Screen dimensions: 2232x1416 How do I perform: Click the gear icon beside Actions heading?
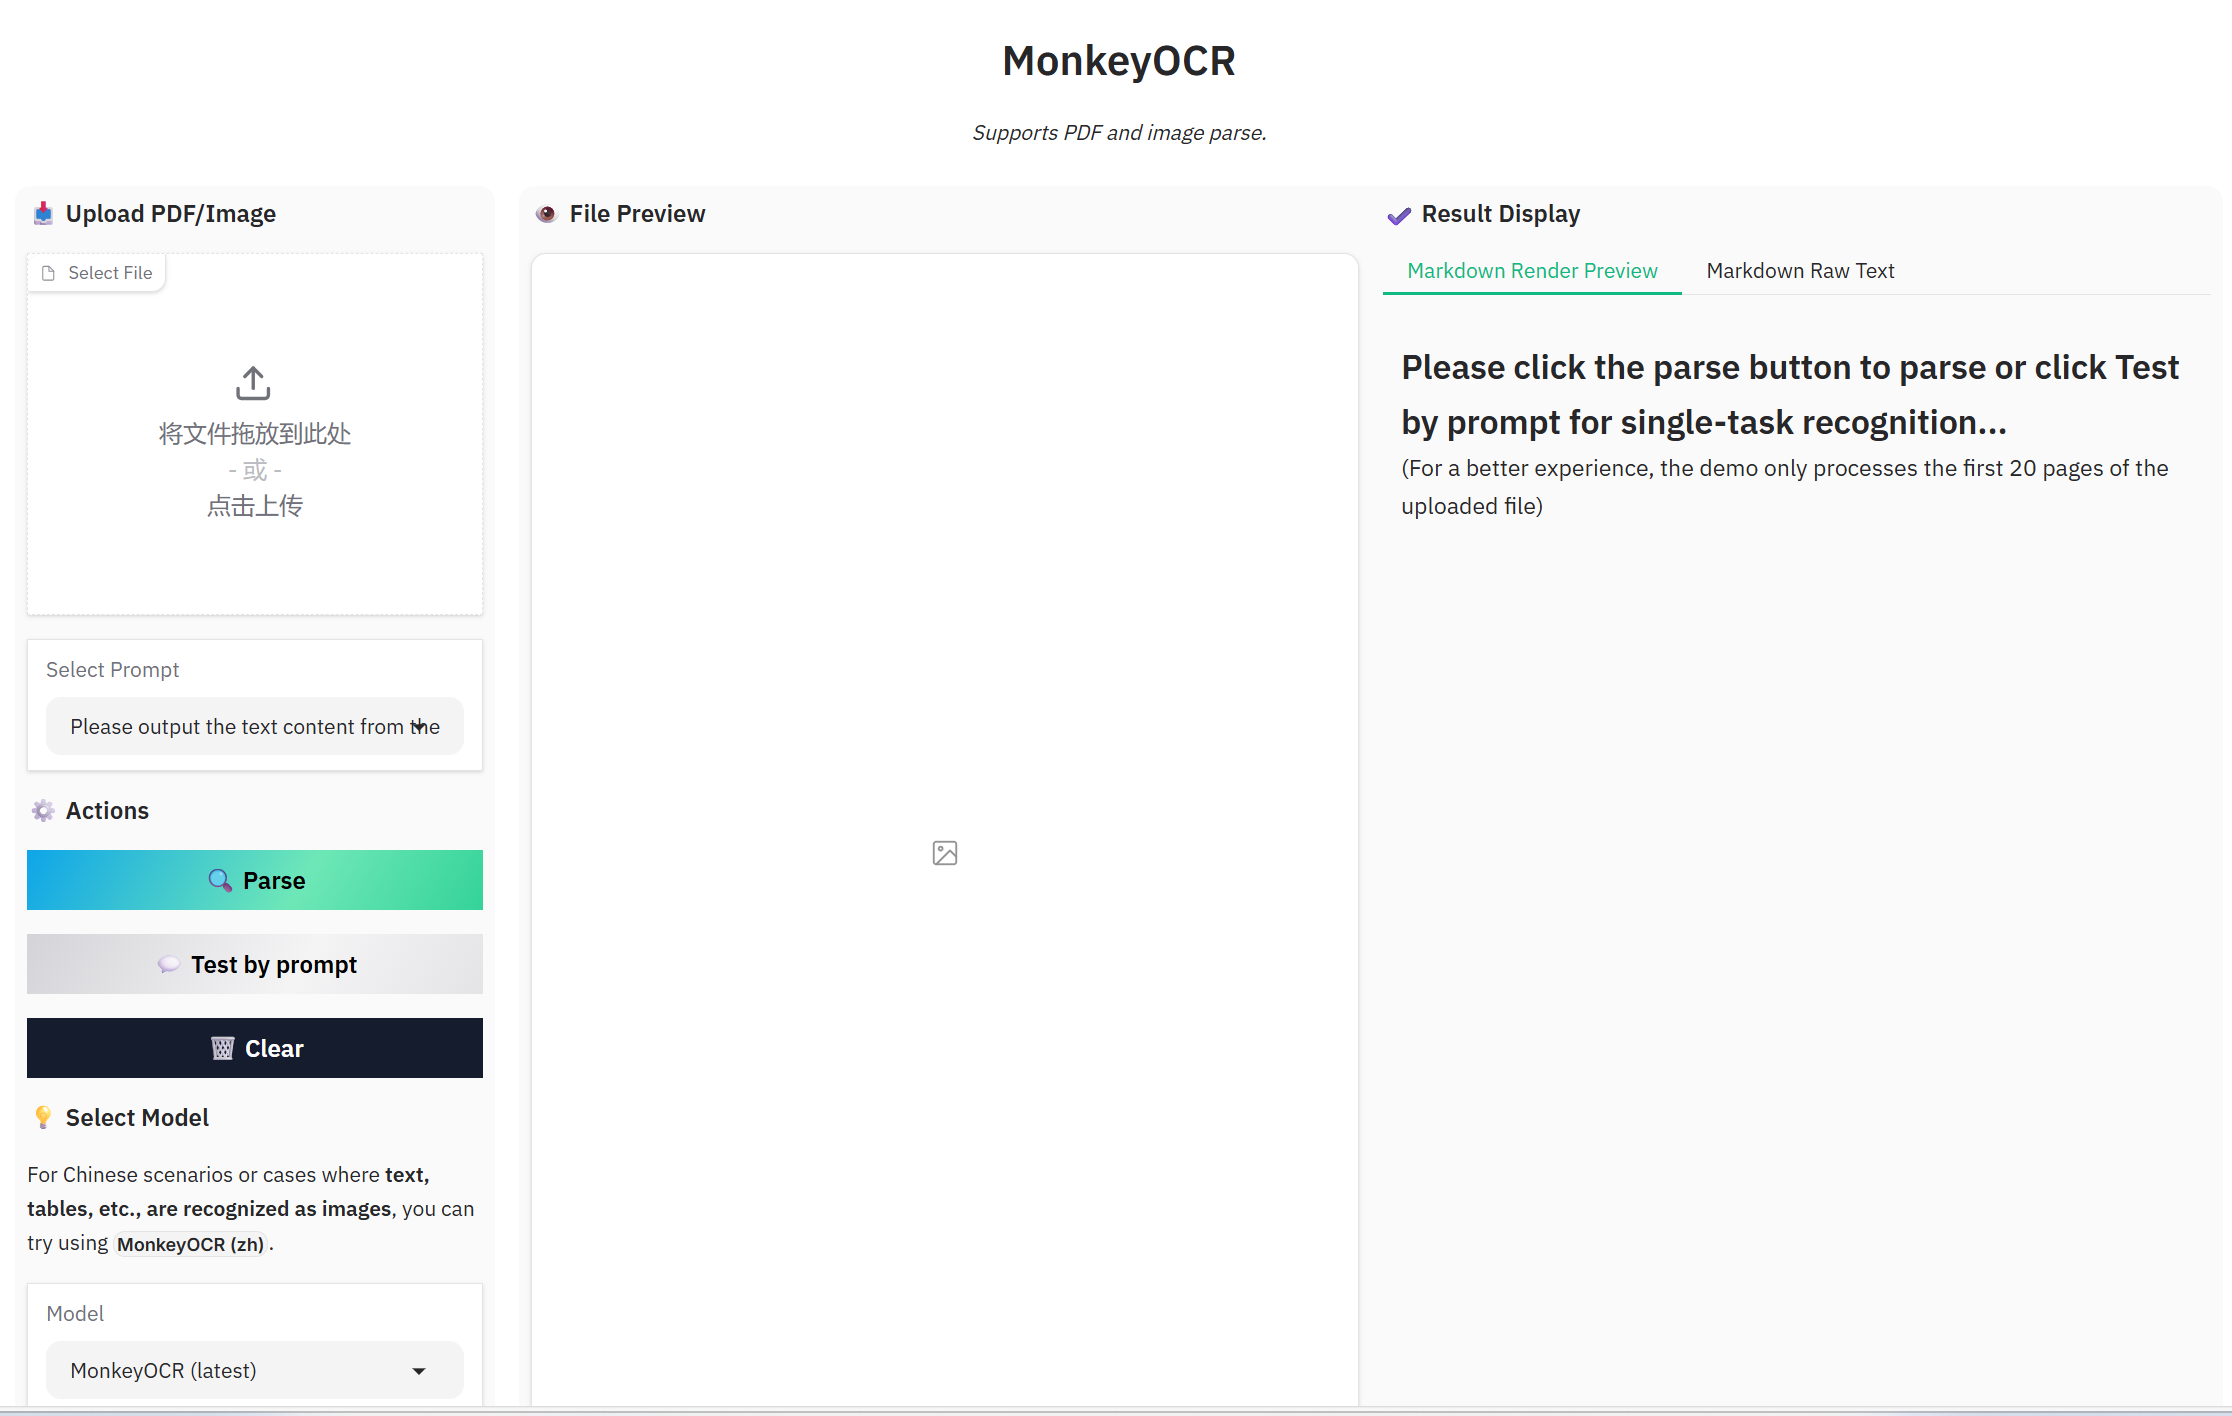[x=43, y=811]
